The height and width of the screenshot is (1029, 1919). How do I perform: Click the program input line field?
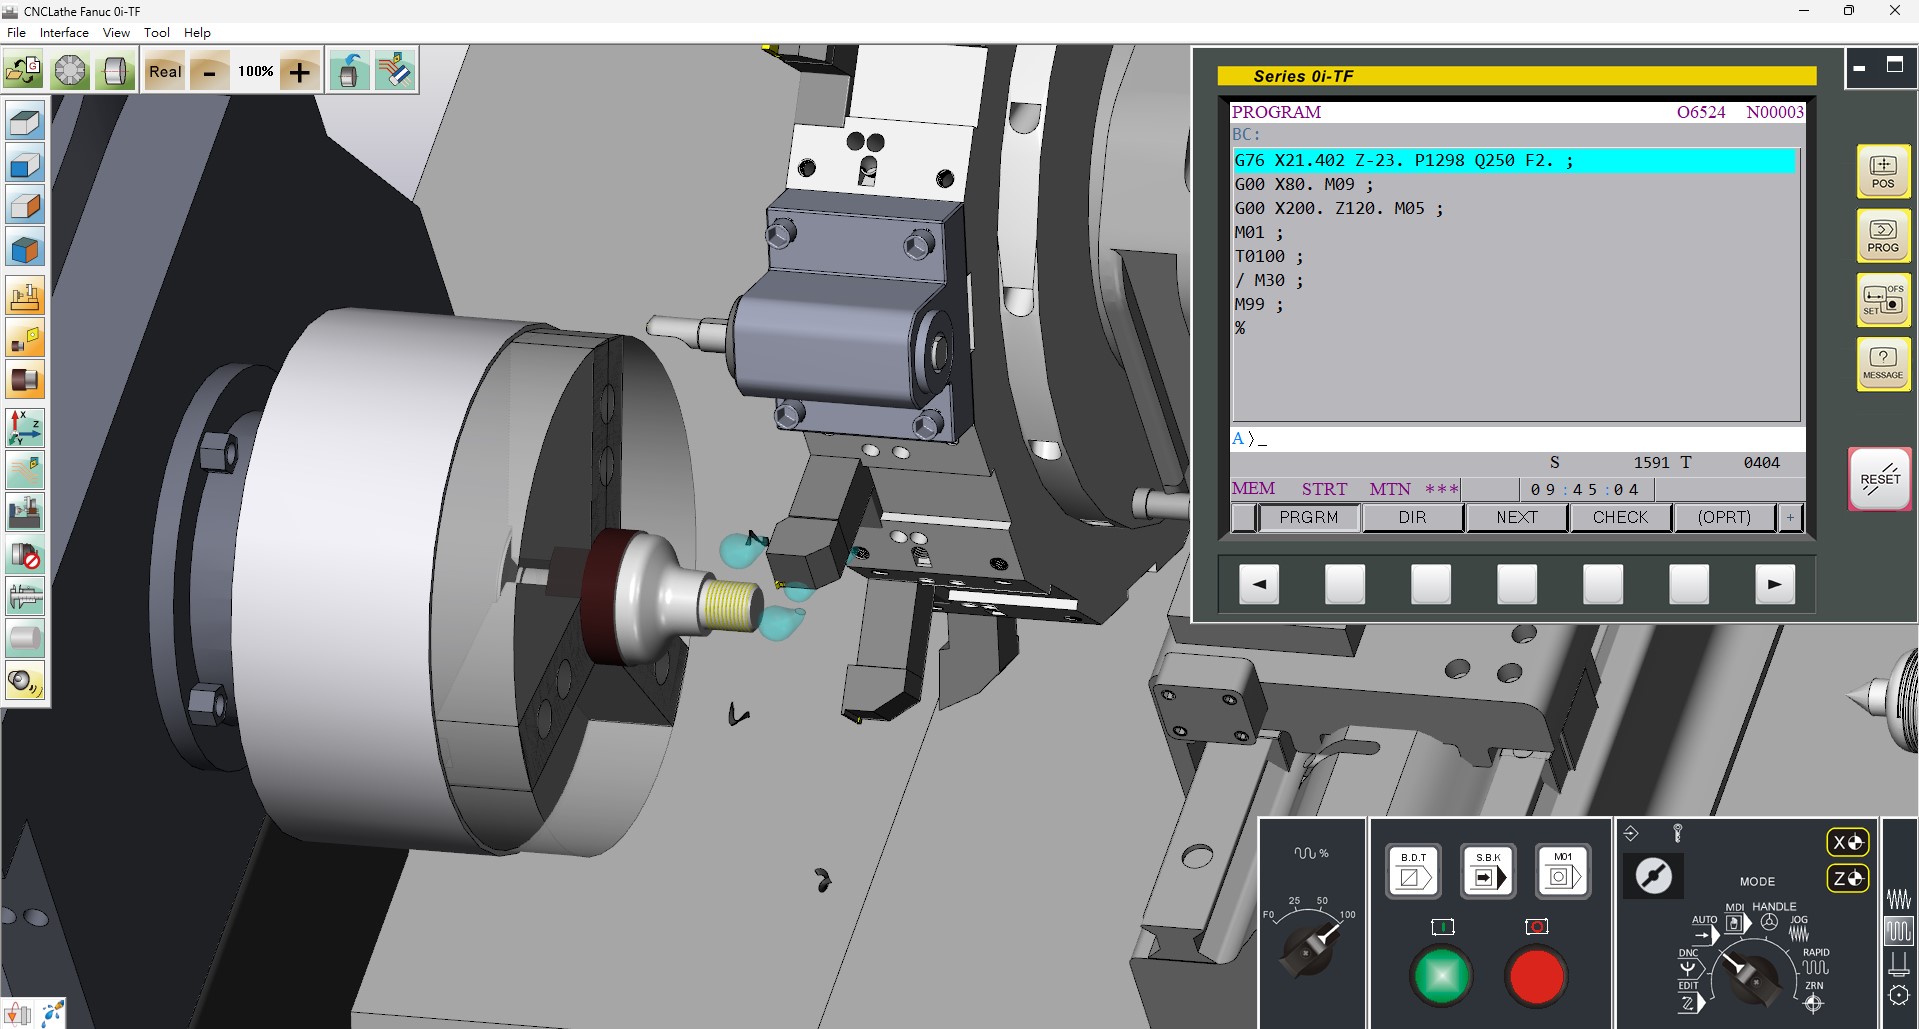point(1517,439)
